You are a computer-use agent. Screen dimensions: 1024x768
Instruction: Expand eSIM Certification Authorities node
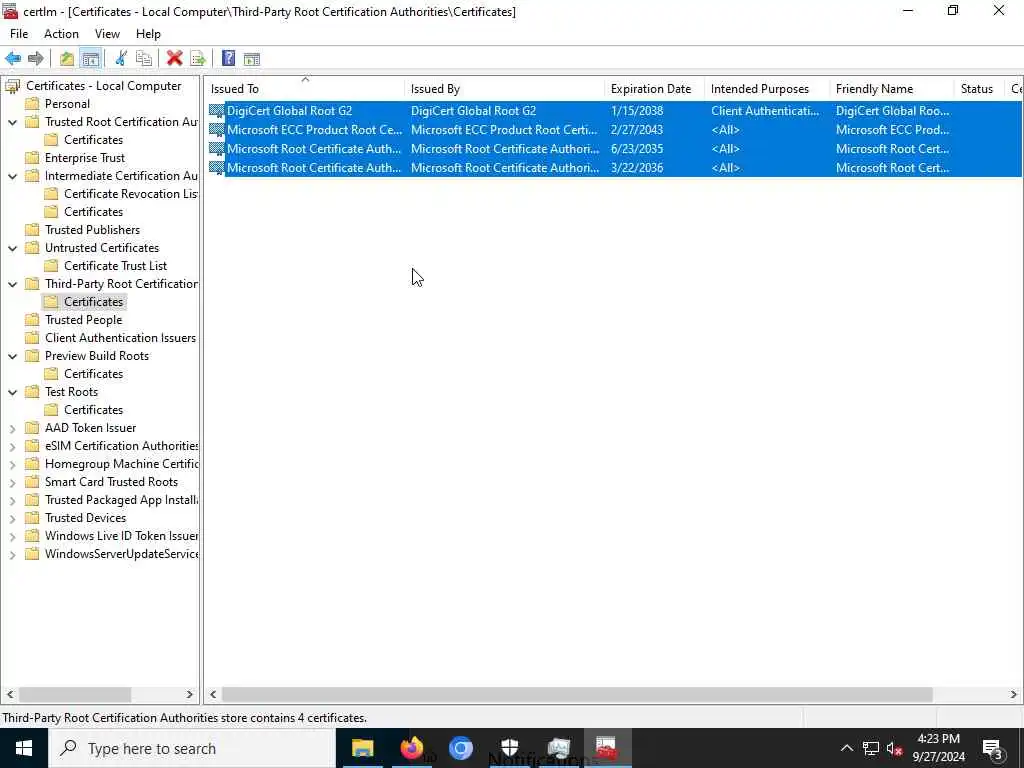(12, 446)
